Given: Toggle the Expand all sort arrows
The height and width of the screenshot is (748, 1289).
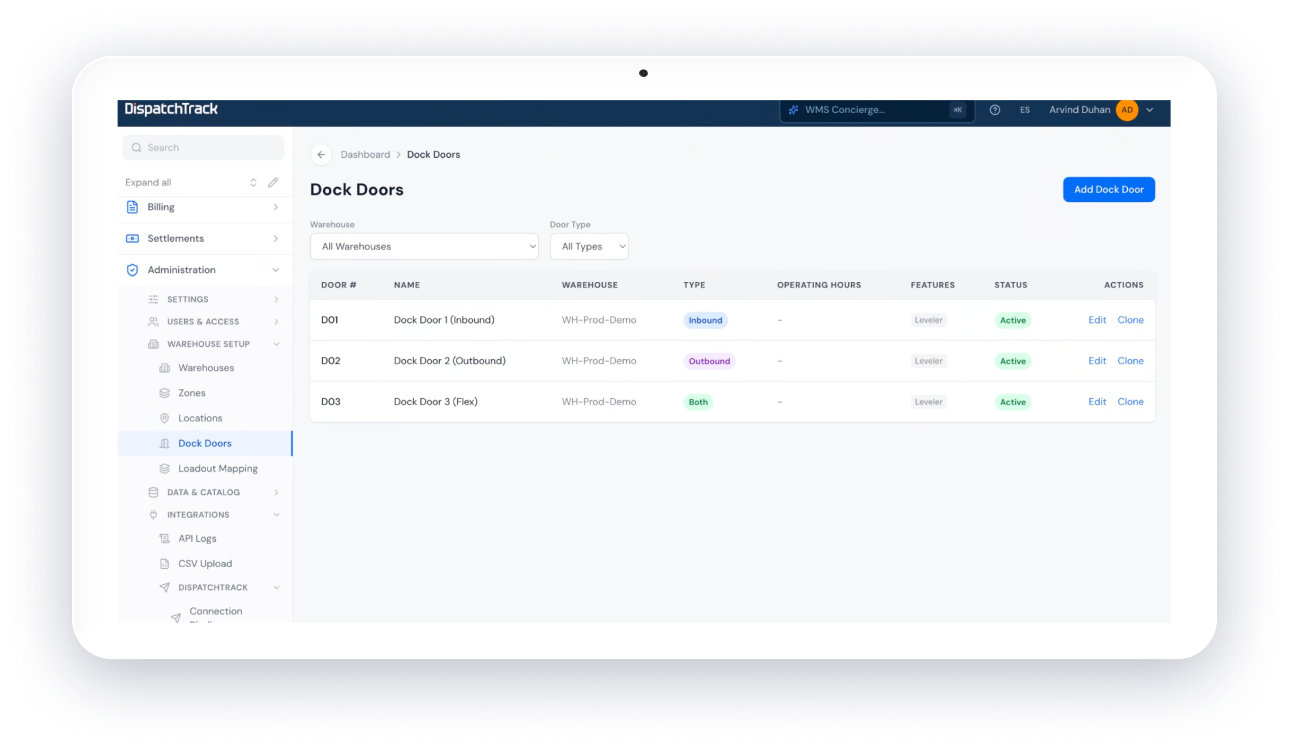Looking at the screenshot, I should (x=253, y=183).
